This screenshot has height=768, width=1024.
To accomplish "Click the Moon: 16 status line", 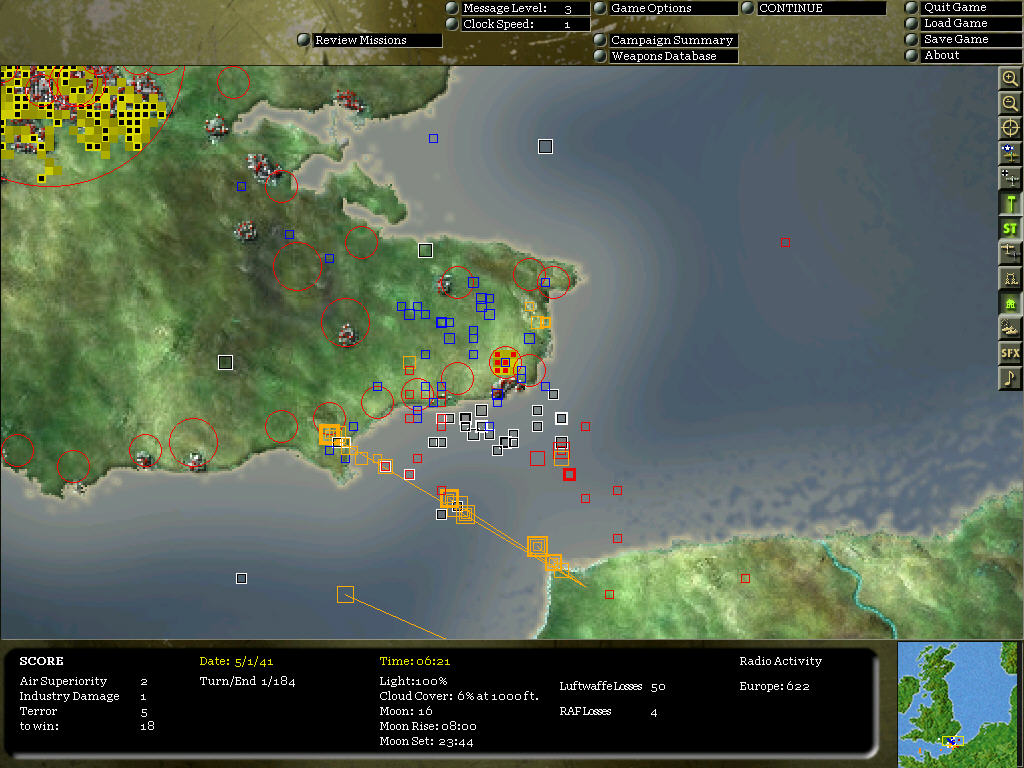I will point(406,711).
